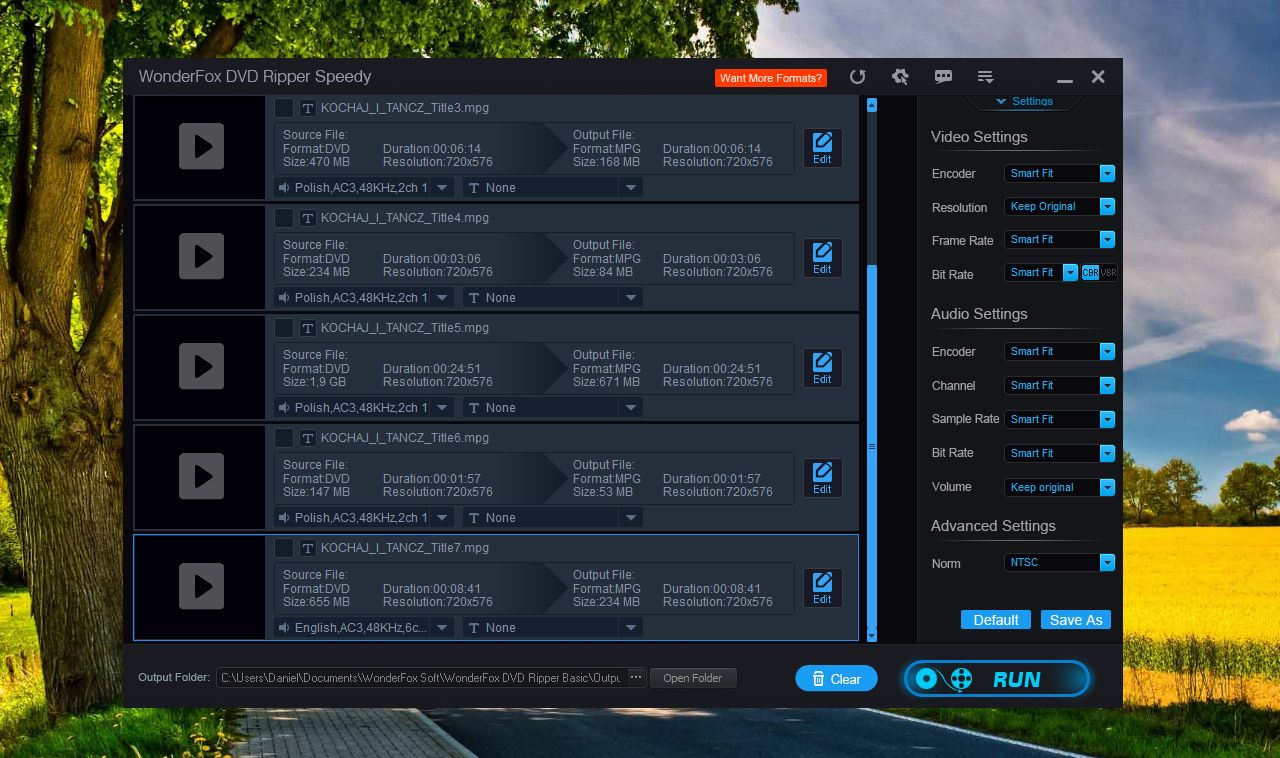Click Edit icon for Title7.mpg

pyautogui.click(x=822, y=588)
